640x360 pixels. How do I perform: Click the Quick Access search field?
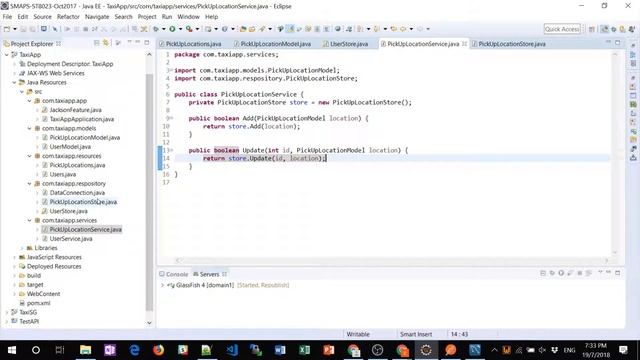562,29
